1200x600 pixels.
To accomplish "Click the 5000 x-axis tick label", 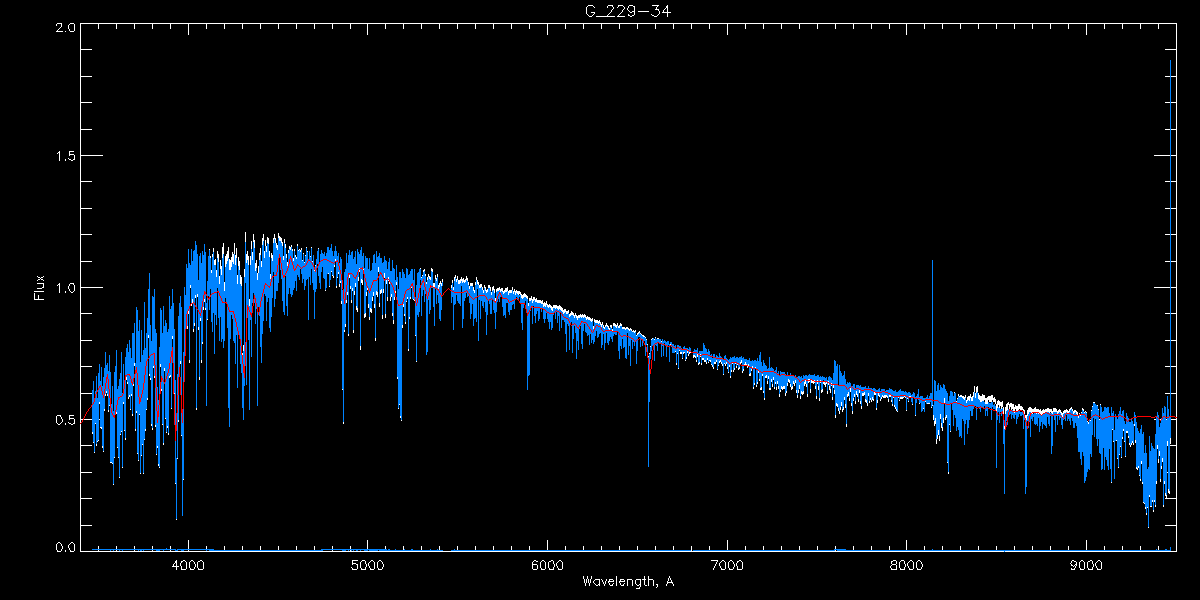I will coord(368,564).
